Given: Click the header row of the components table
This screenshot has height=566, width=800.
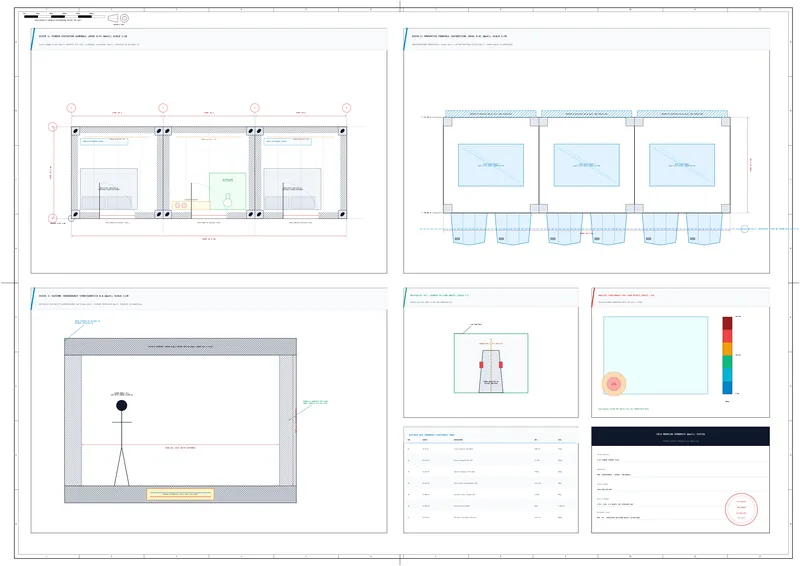Looking at the screenshot, I should tap(491, 440).
